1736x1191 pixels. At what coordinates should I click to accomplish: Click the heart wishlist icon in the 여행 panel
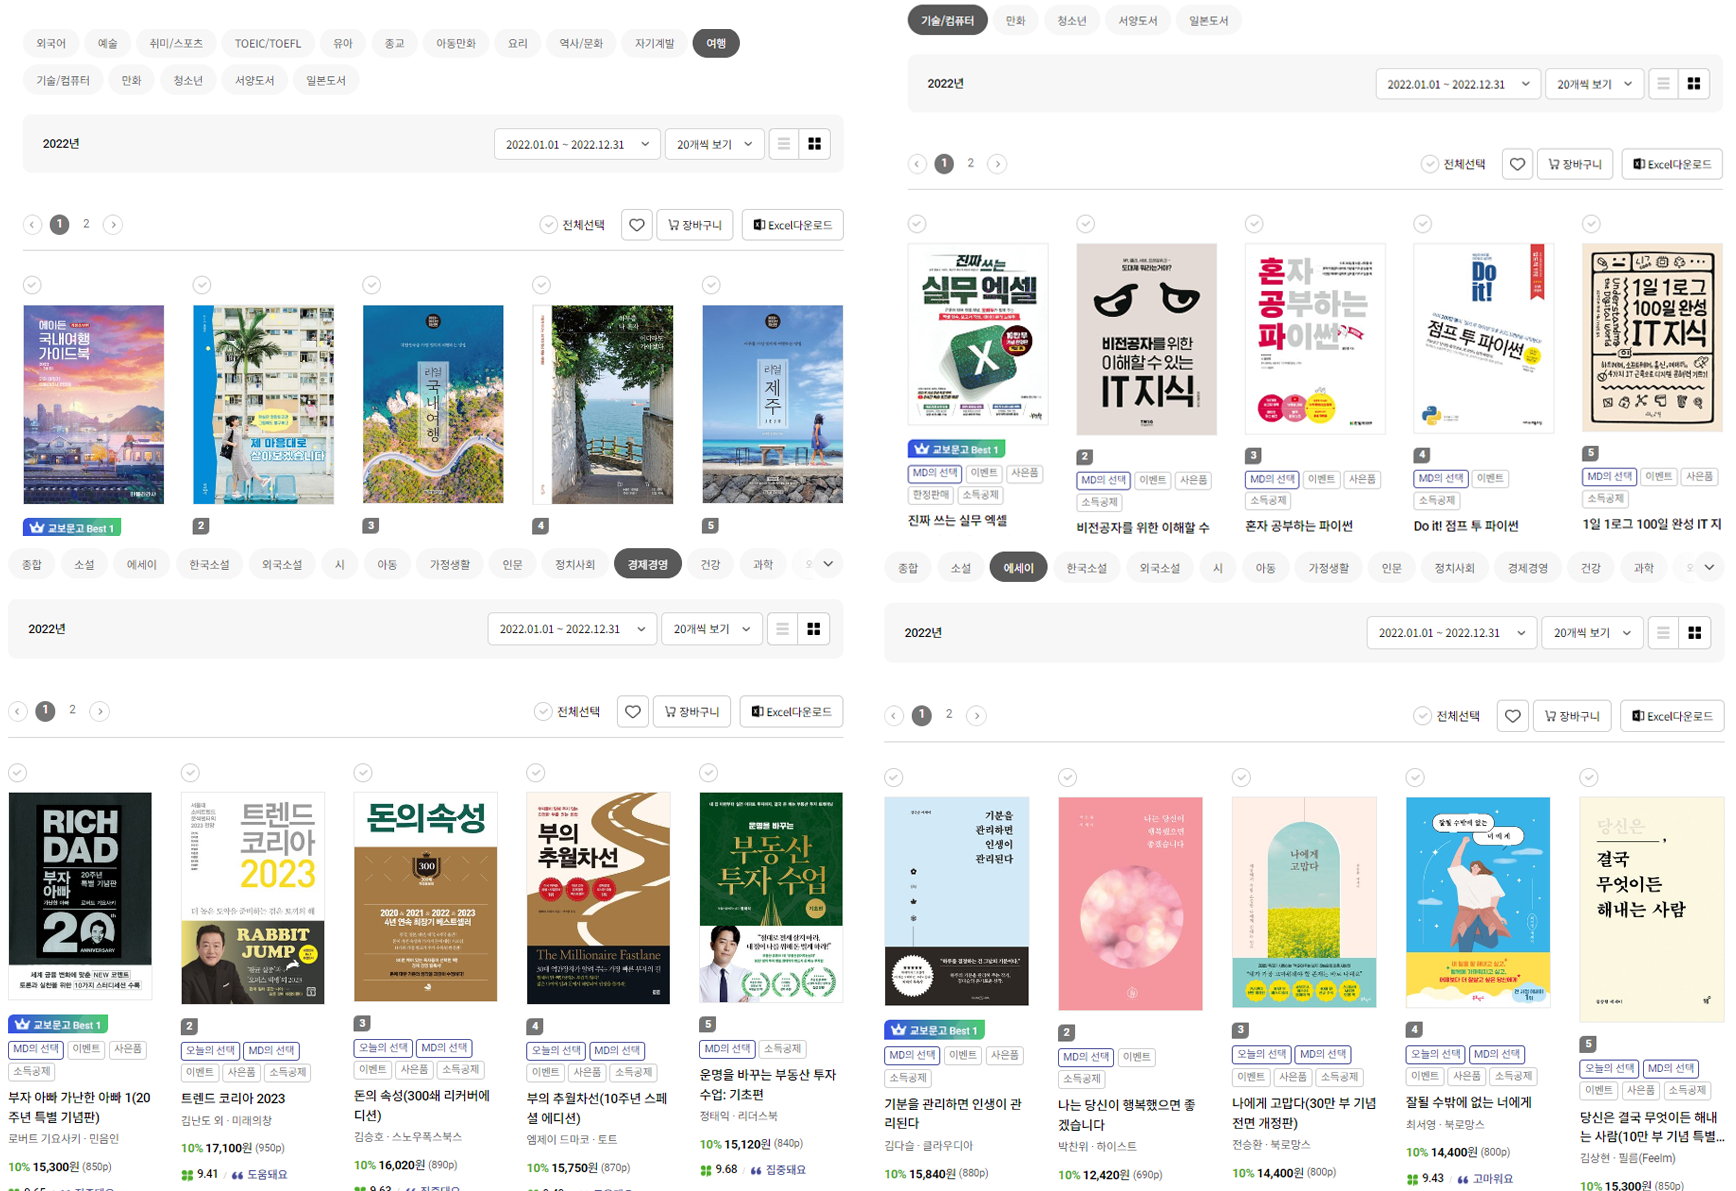[637, 225]
